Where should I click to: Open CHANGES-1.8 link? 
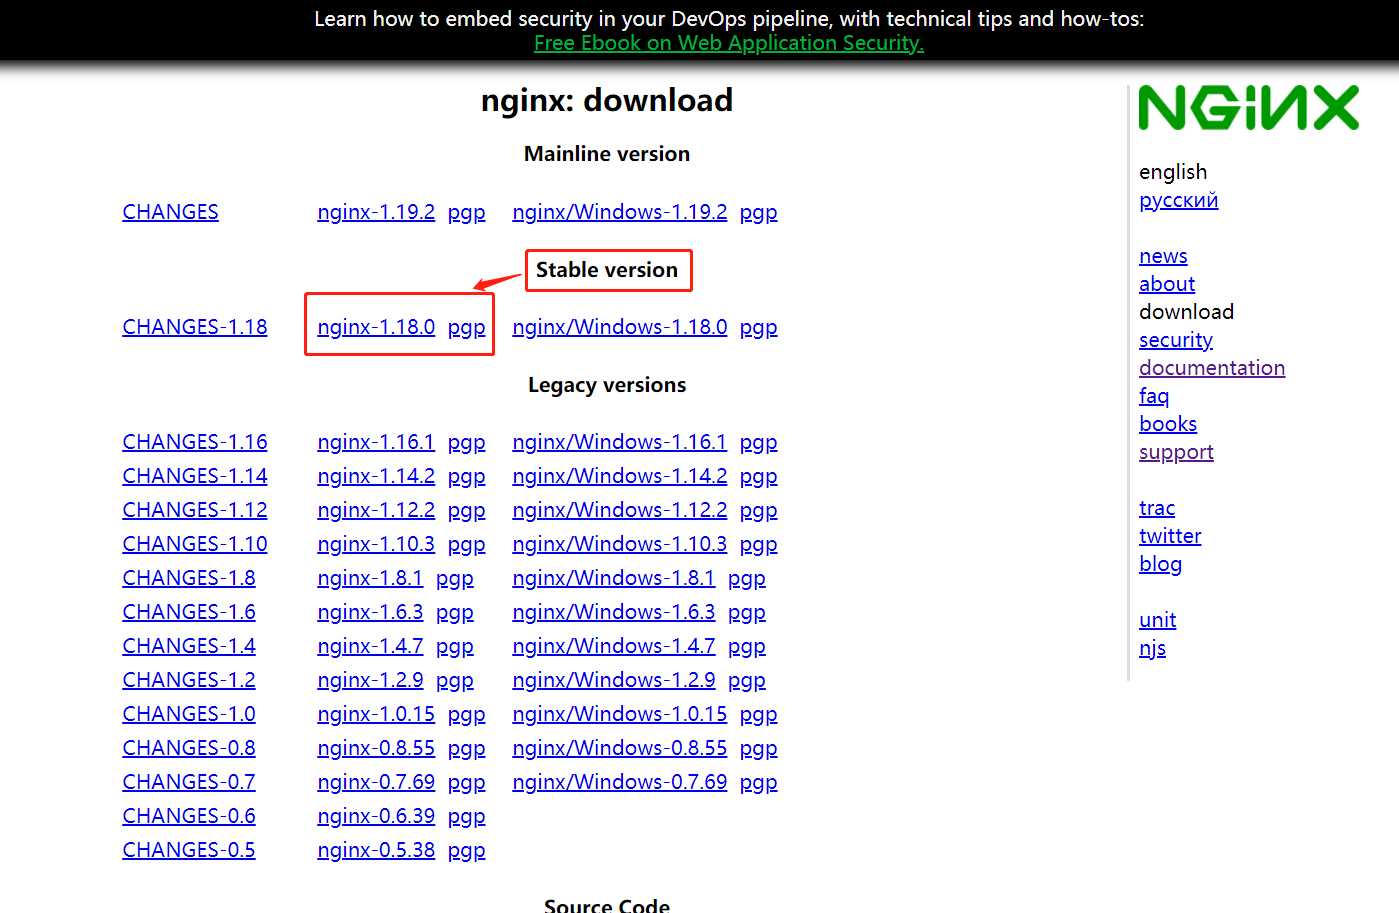(x=189, y=578)
